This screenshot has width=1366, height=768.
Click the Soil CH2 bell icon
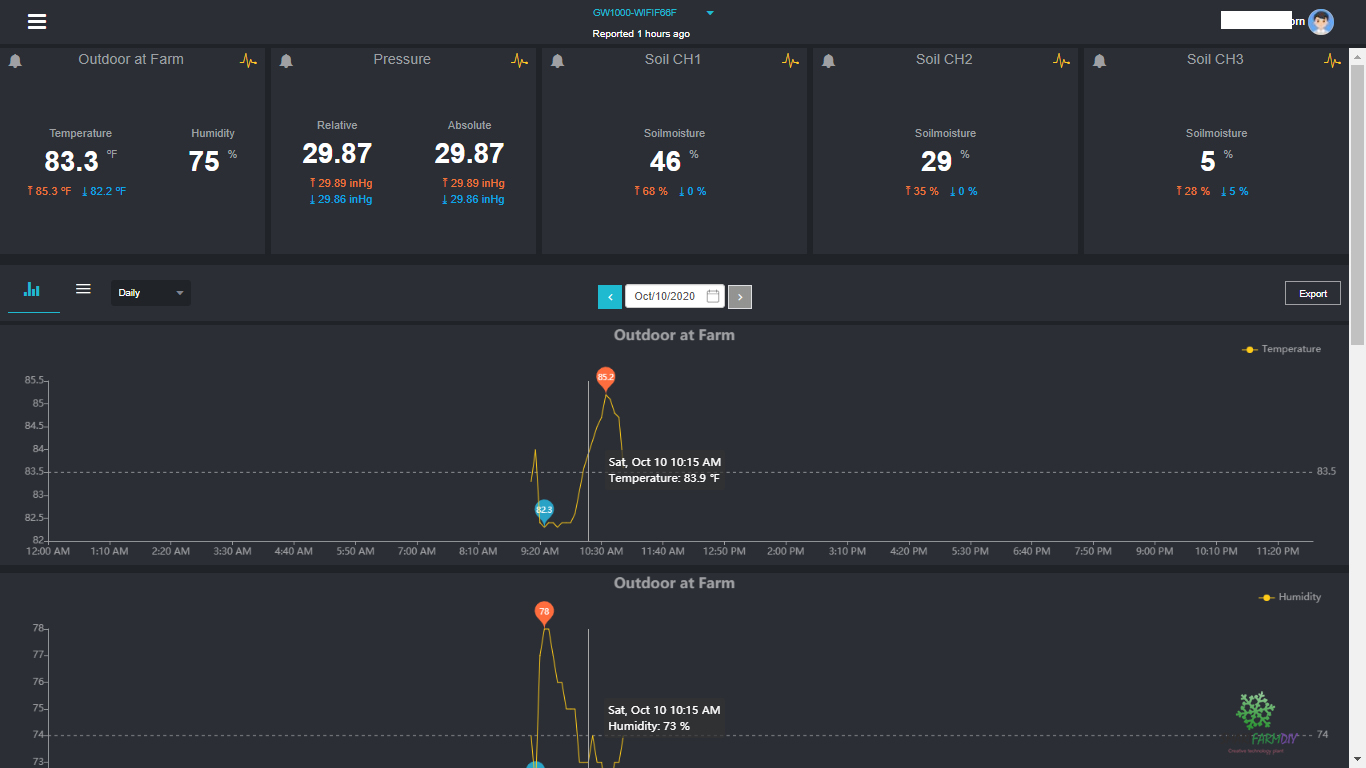828,61
